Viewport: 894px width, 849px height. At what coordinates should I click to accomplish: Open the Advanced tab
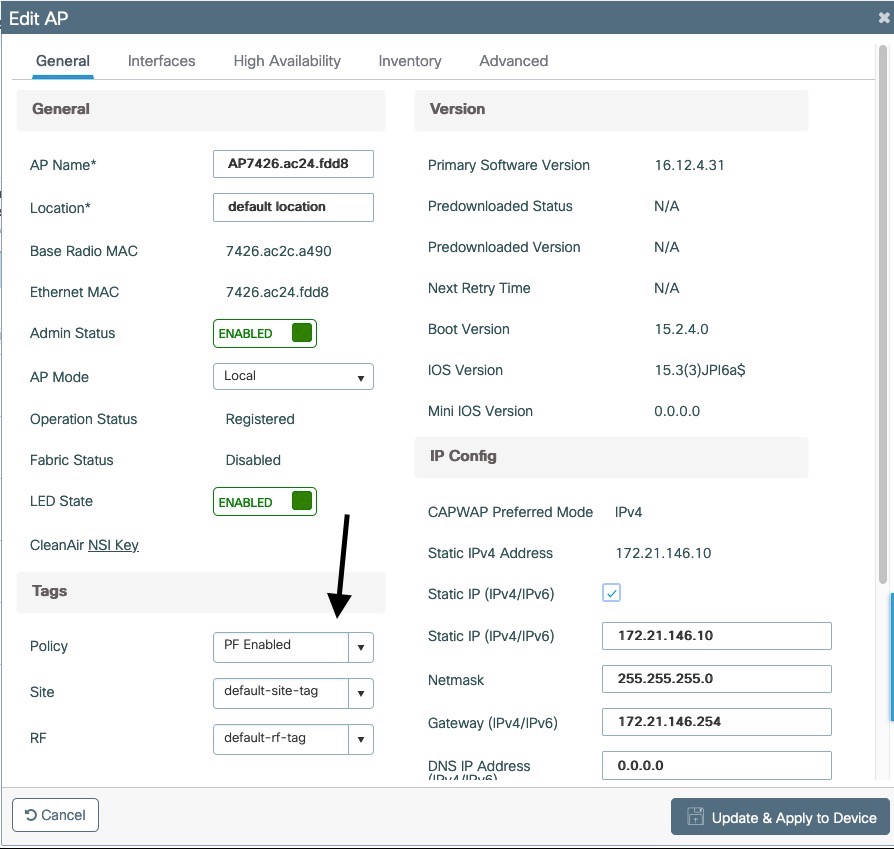pos(513,61)
